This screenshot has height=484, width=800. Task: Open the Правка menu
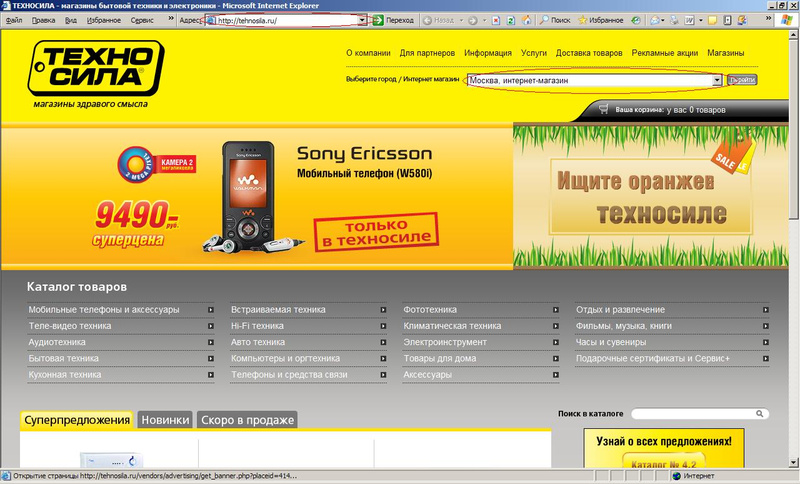point(43,20)
